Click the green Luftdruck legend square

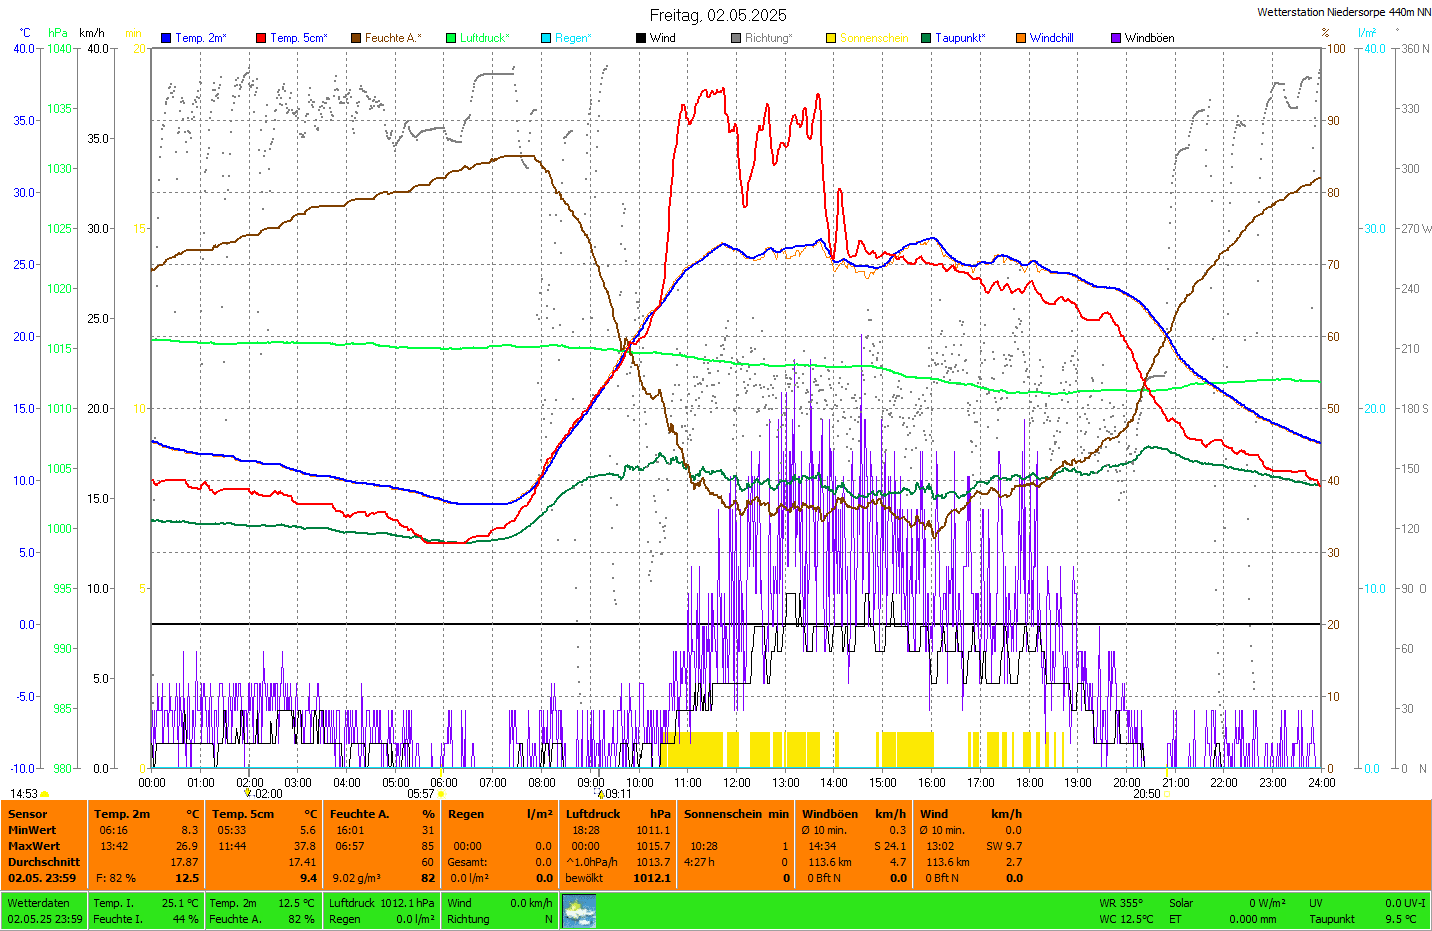click(x=451, y=38)
